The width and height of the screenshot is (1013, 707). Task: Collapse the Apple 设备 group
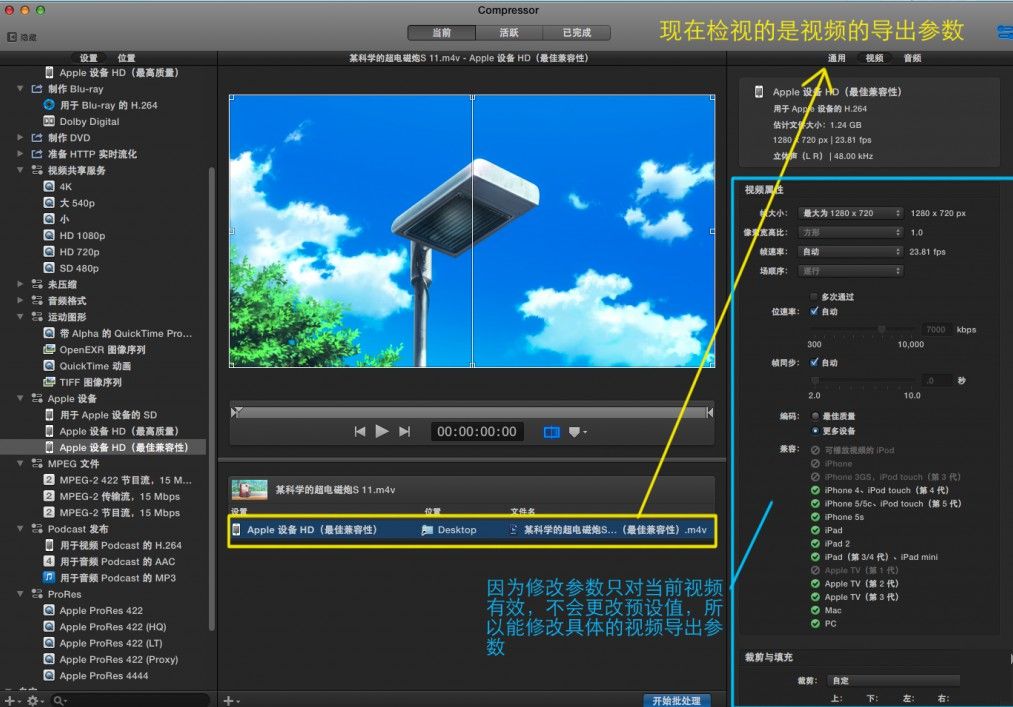20,398
